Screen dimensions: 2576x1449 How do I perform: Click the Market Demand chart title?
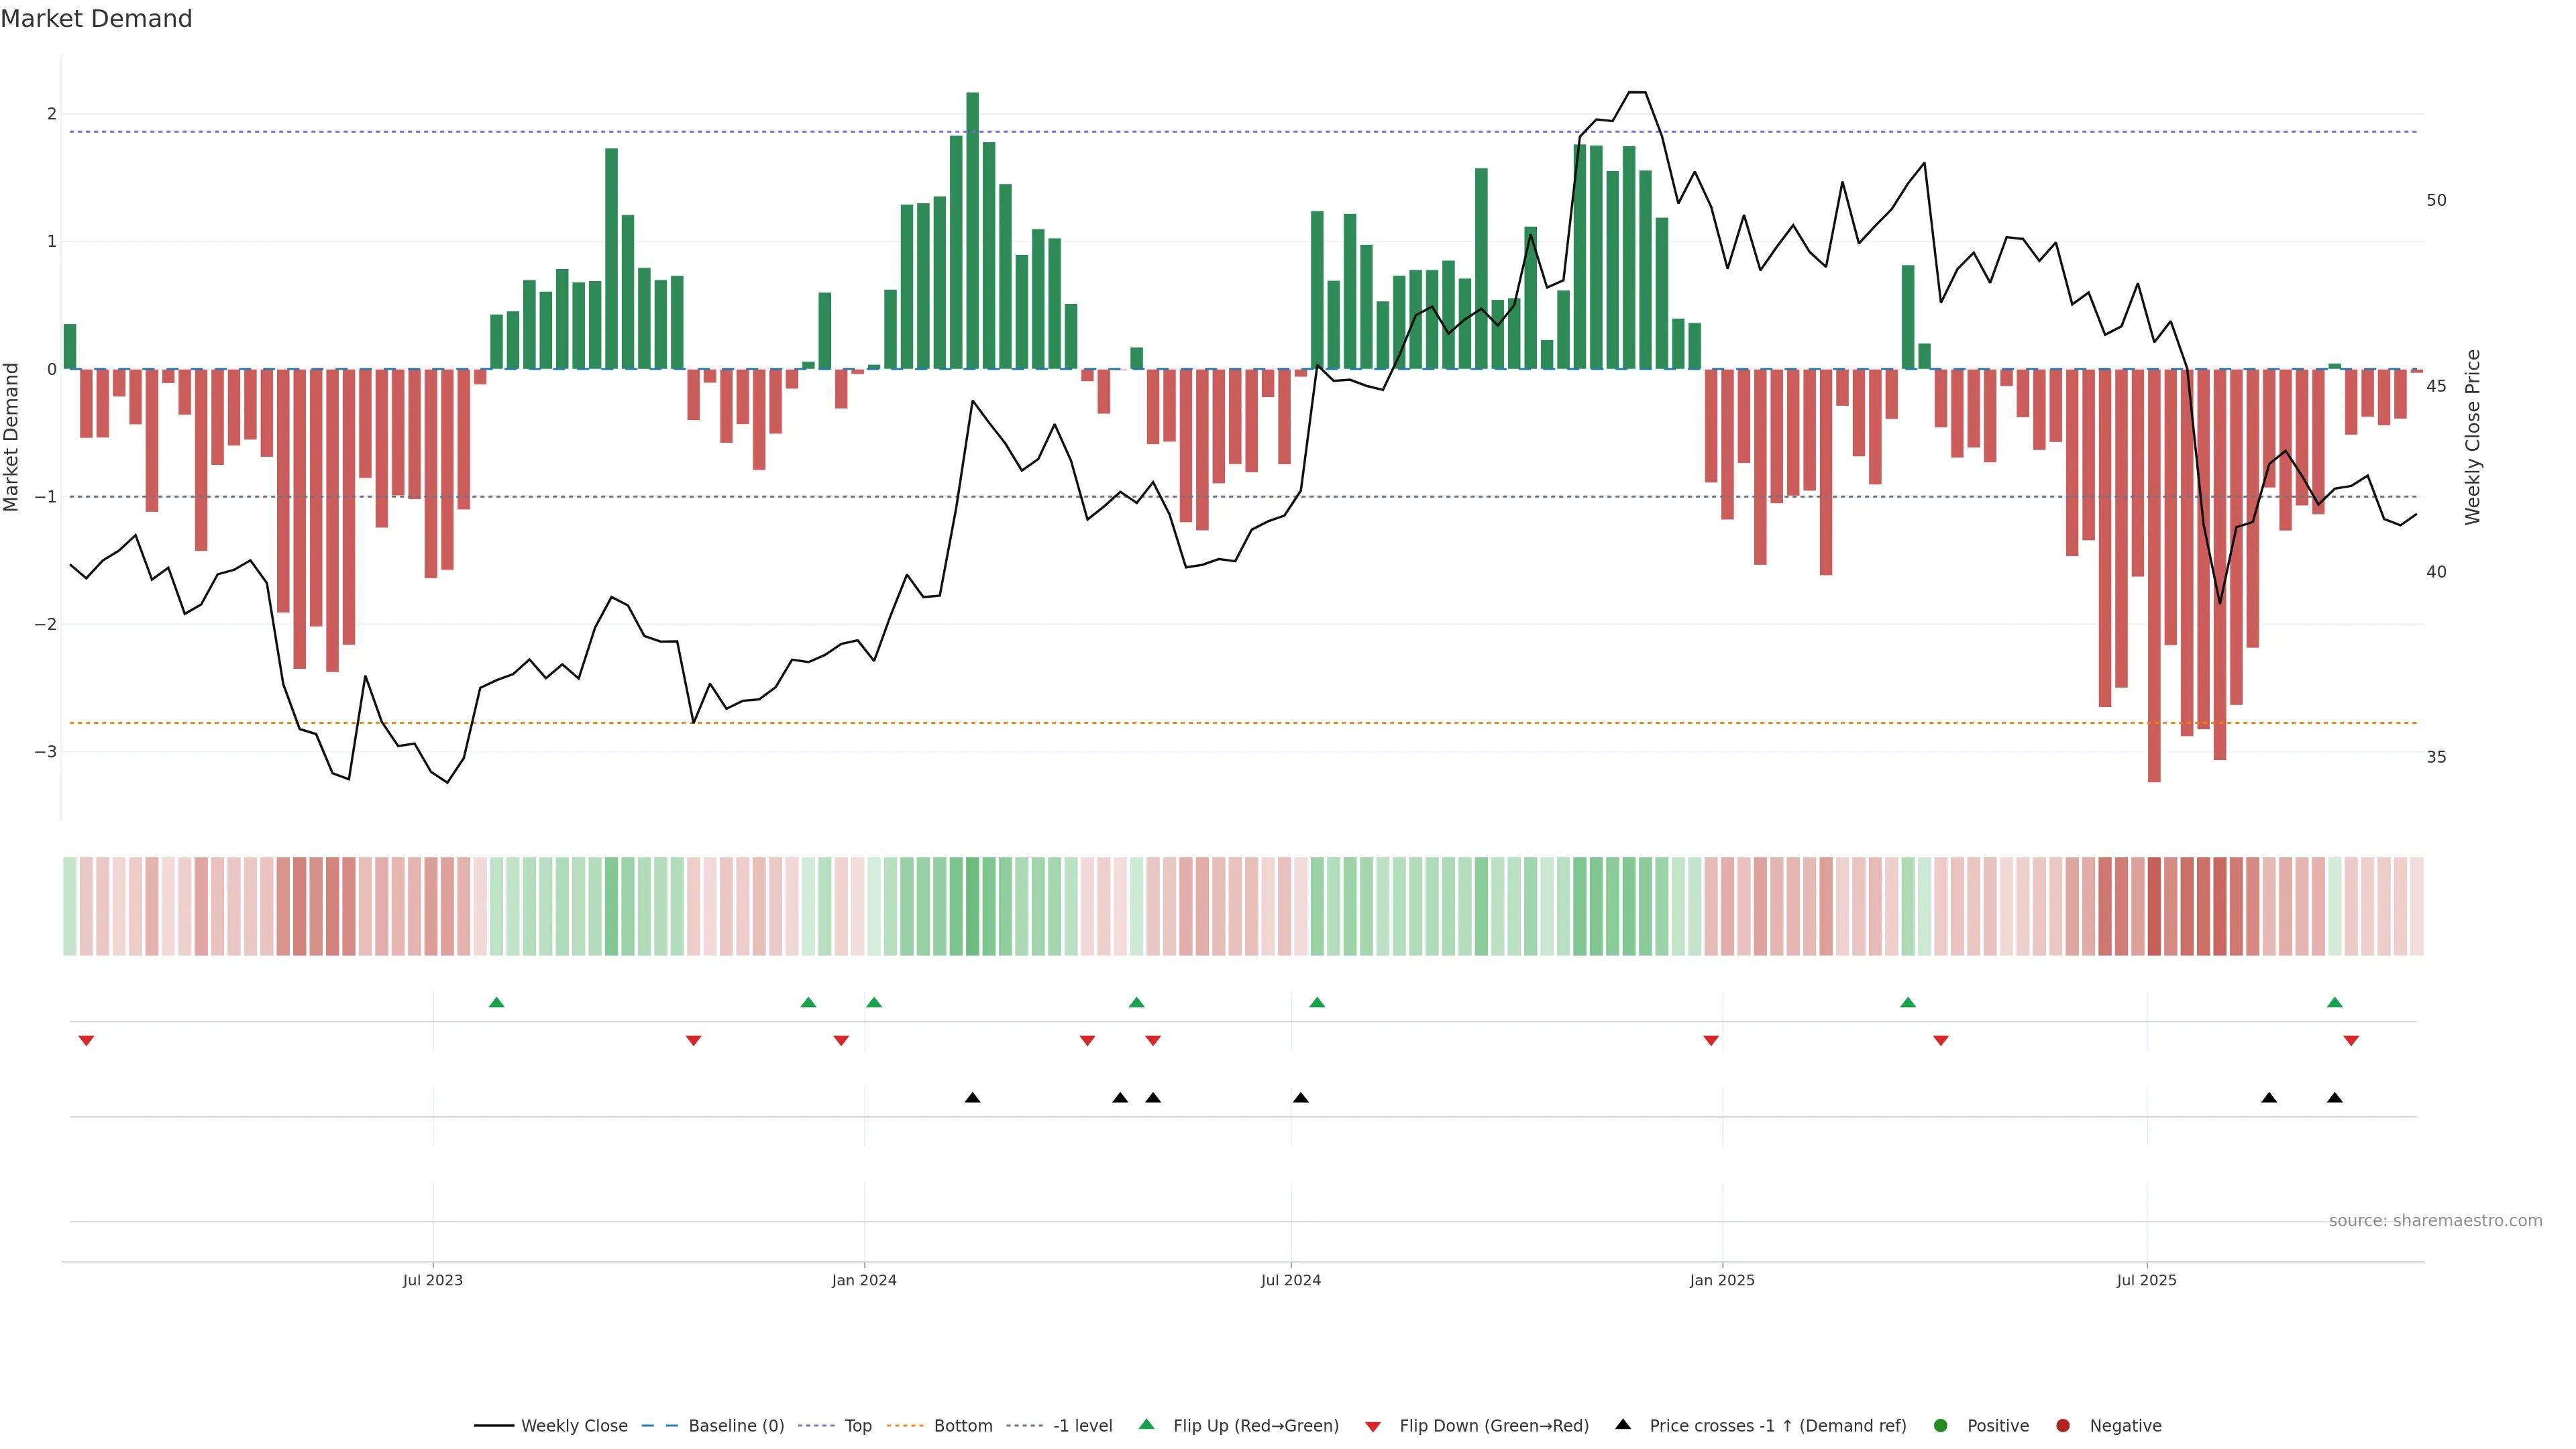click(96, 19)
